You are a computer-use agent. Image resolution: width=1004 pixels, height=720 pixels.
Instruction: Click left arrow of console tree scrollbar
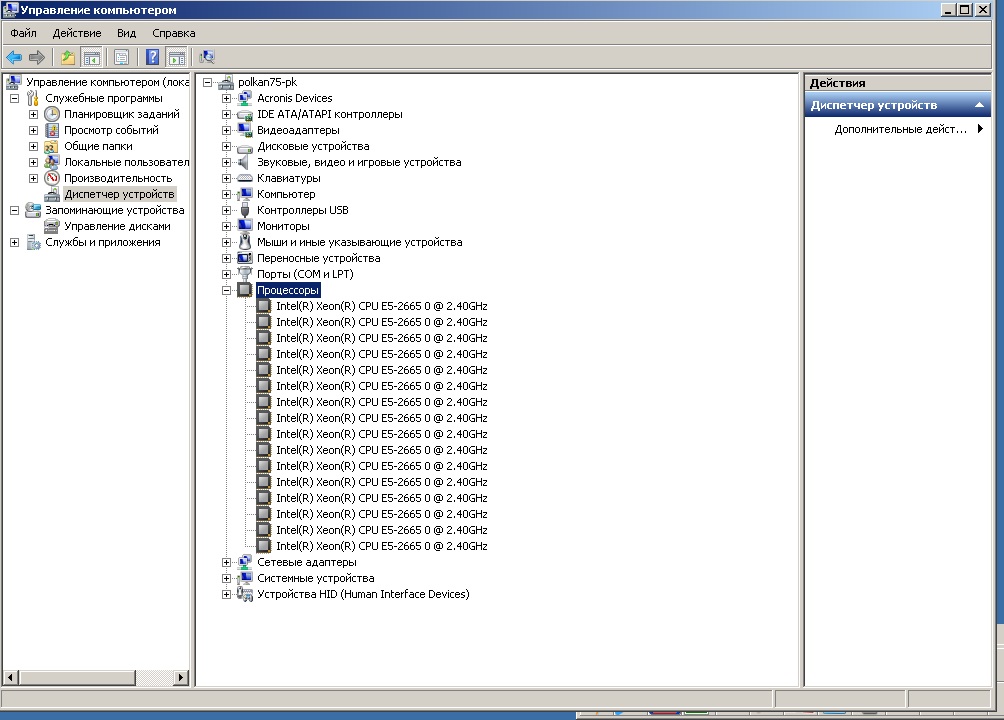[x=10, y=677]
